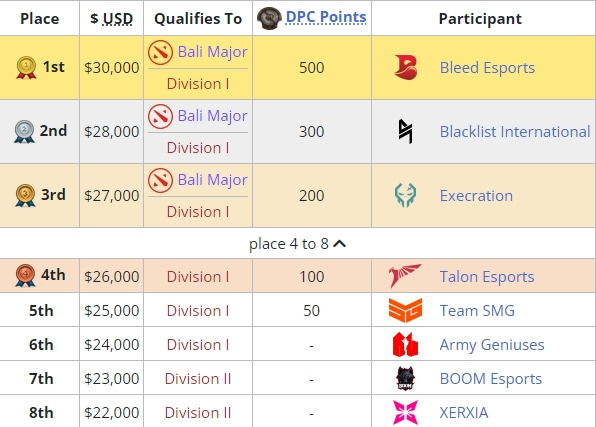Image resolution: width=596 pixels, height=427 pixels.
Task: Open the DPC Points header link
Action: pos(326,17)
